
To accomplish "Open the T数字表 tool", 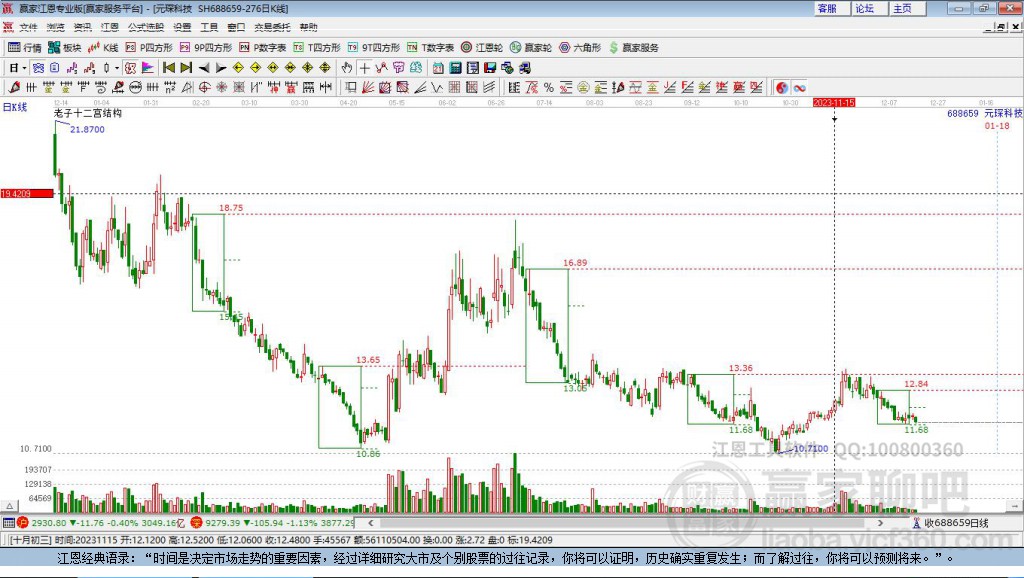I will (x=430, y=48).
